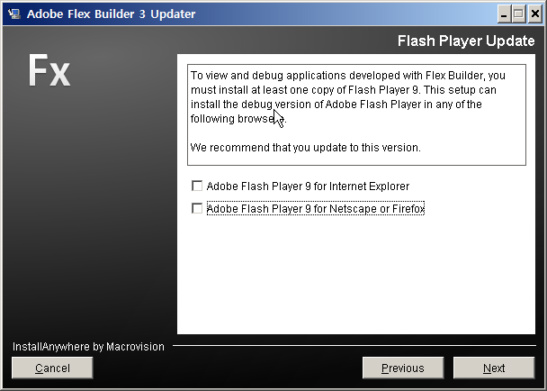Return to the Previous installer step
The width and height of the screenshot is (547, 391).
403,368
